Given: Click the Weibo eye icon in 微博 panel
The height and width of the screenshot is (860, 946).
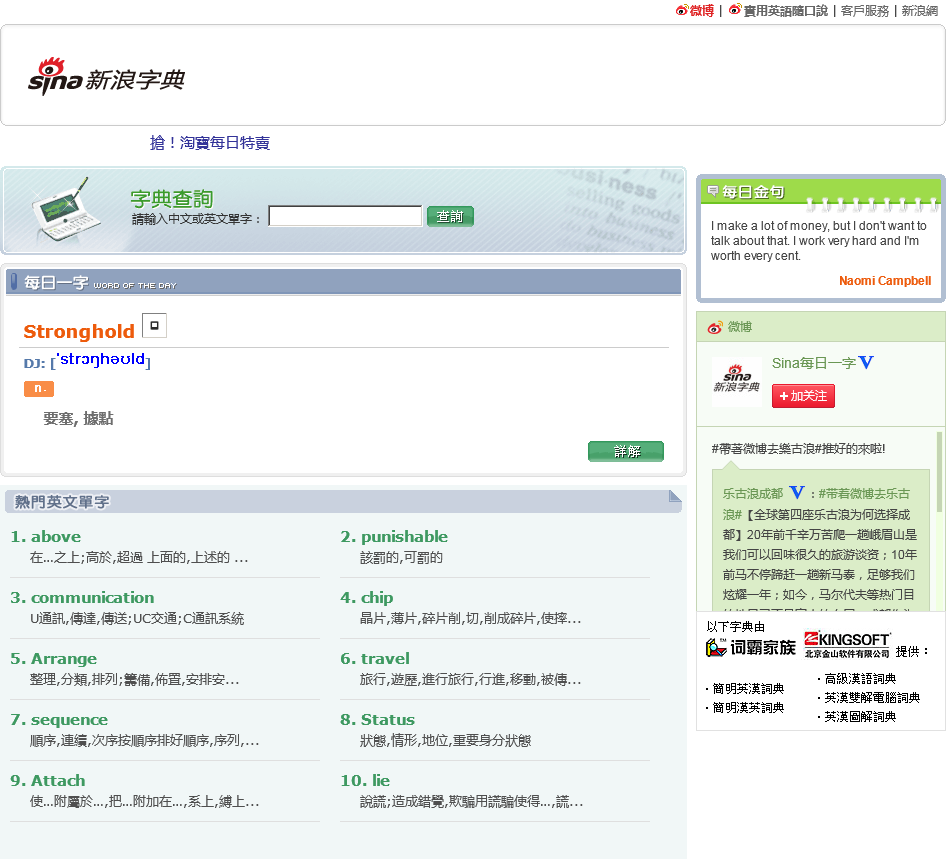Looking at the screenshot, I should tap(715, 328).
